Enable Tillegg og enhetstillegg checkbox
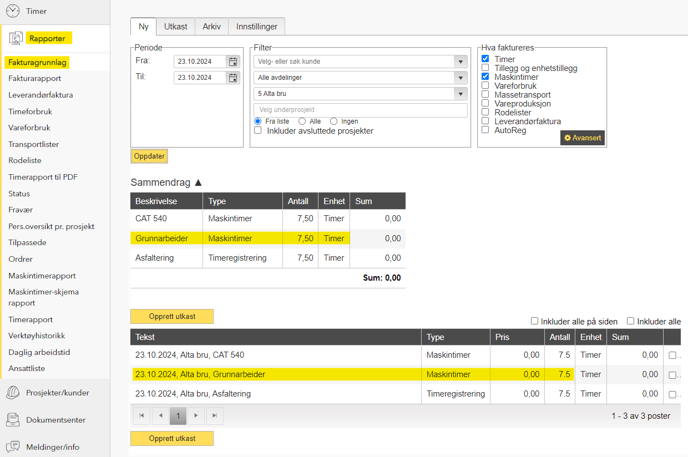 [x=485, y=68]
